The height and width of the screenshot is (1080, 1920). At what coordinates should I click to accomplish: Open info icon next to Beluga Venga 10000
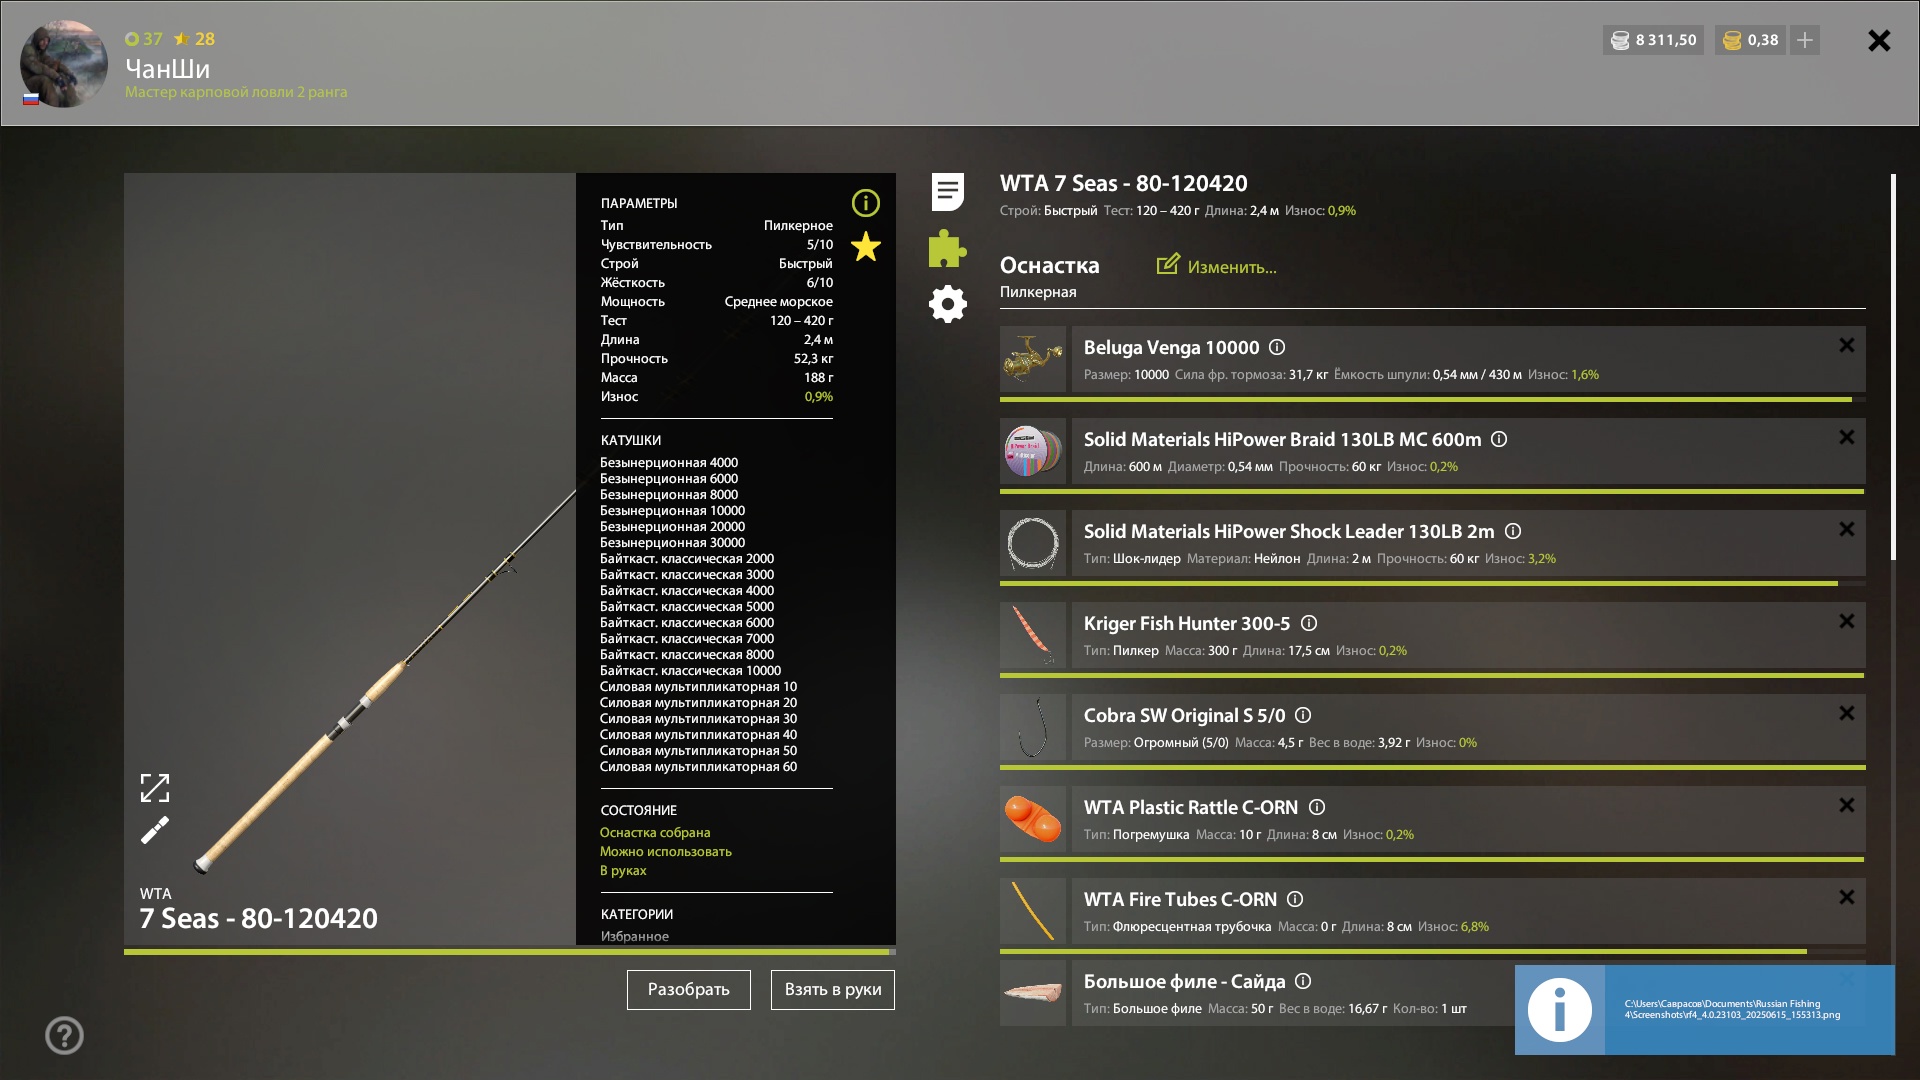(x=1277, y=347)
